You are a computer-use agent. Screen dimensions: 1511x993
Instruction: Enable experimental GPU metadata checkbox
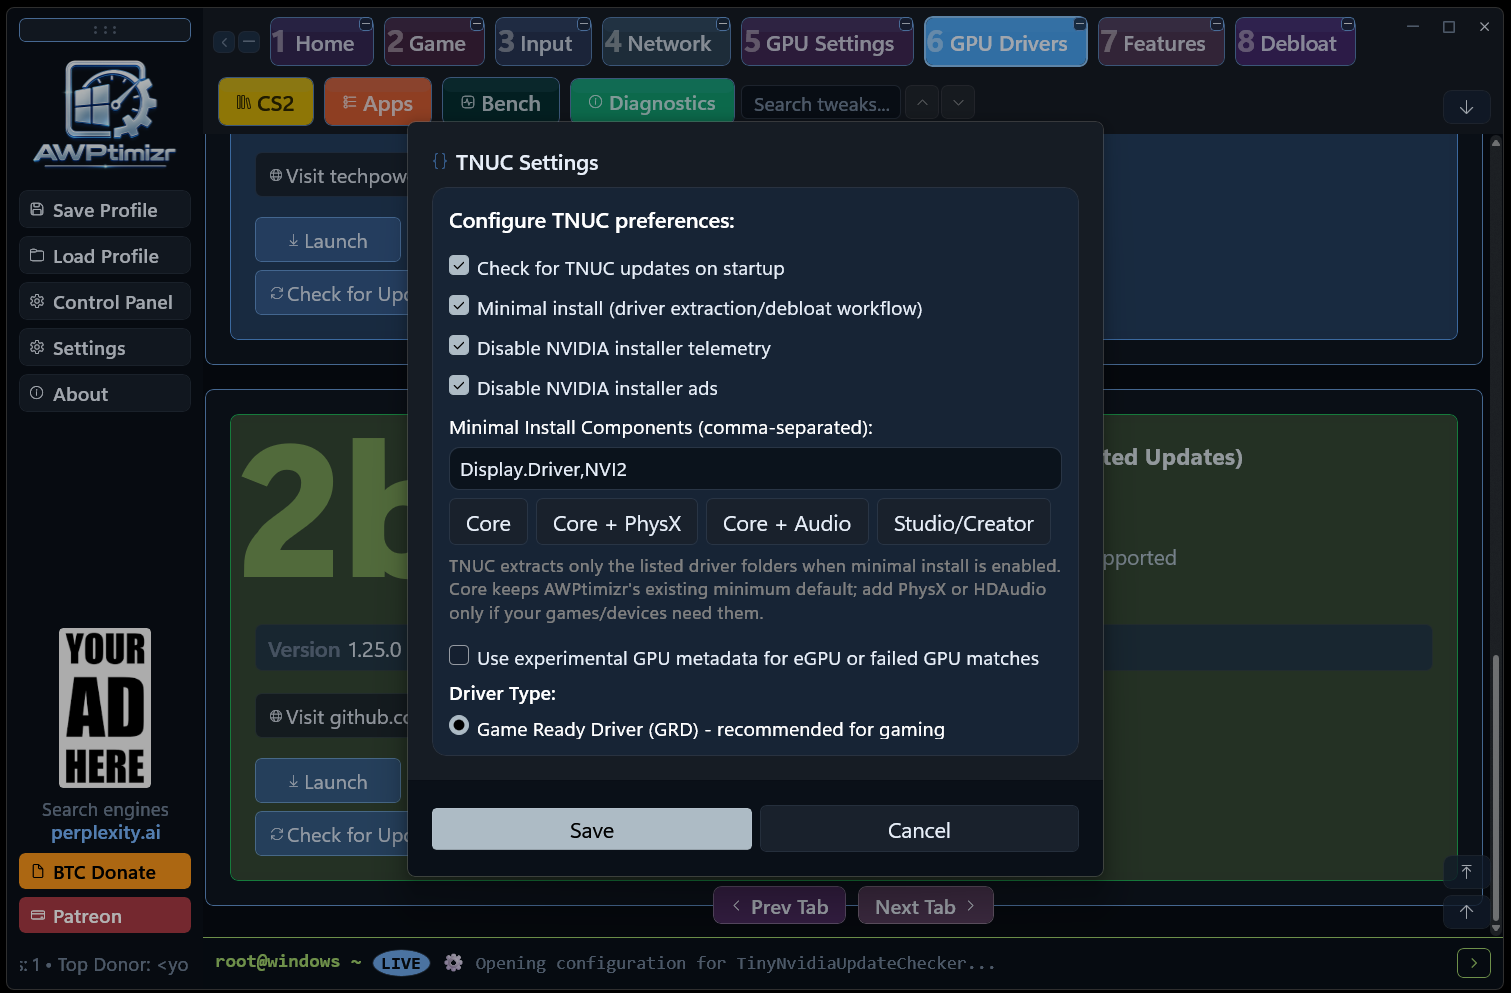(x=459, y=656)
